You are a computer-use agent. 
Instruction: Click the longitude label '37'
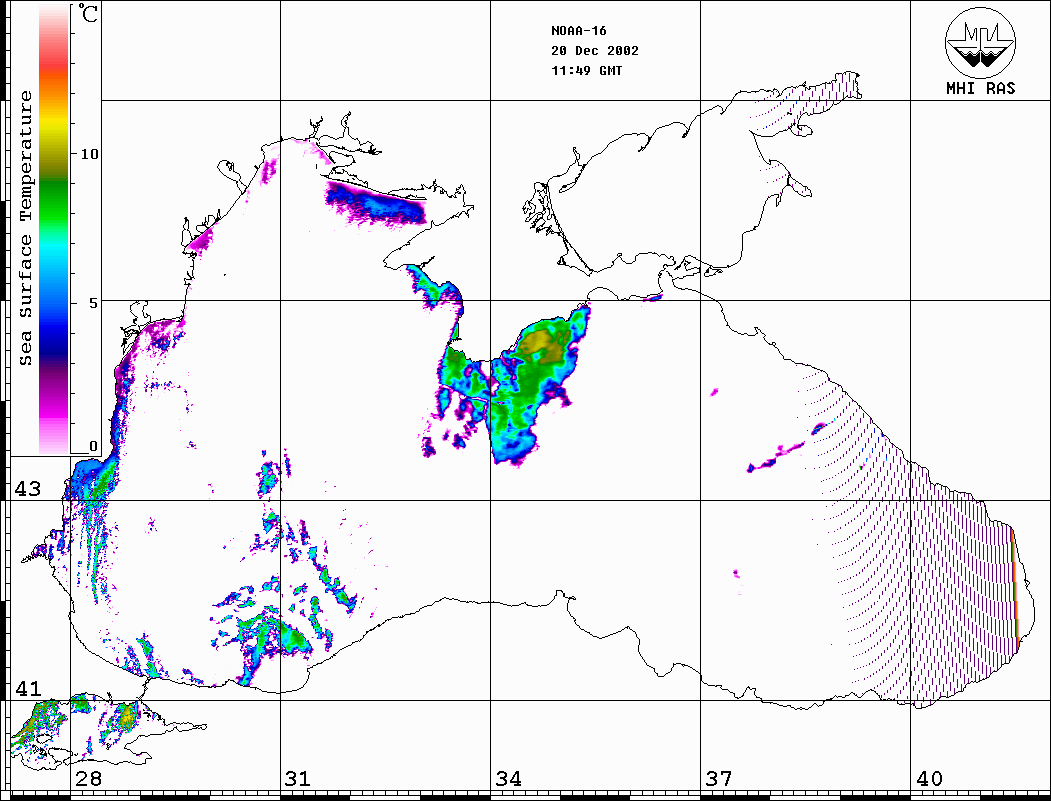[719, 779]
